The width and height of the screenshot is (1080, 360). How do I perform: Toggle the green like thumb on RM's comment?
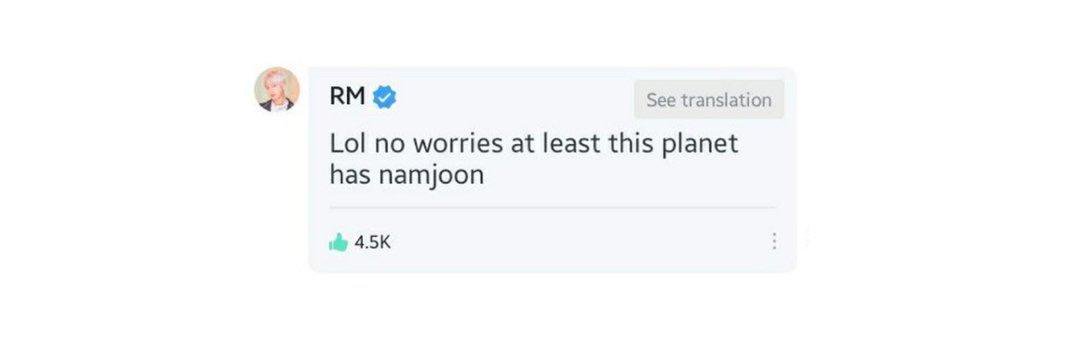pyautogui.click(x=338, y=242)
